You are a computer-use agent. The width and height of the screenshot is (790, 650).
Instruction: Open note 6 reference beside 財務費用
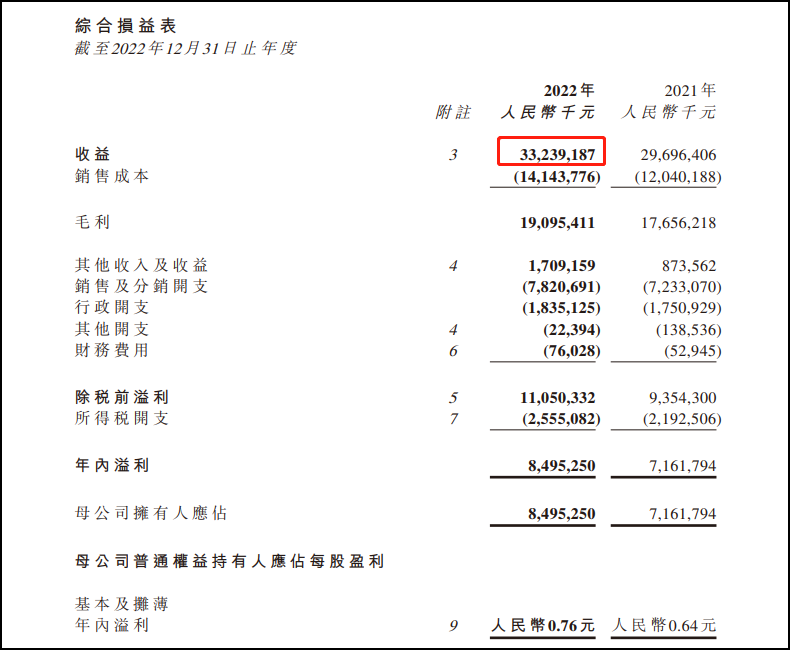click(453, 351)
